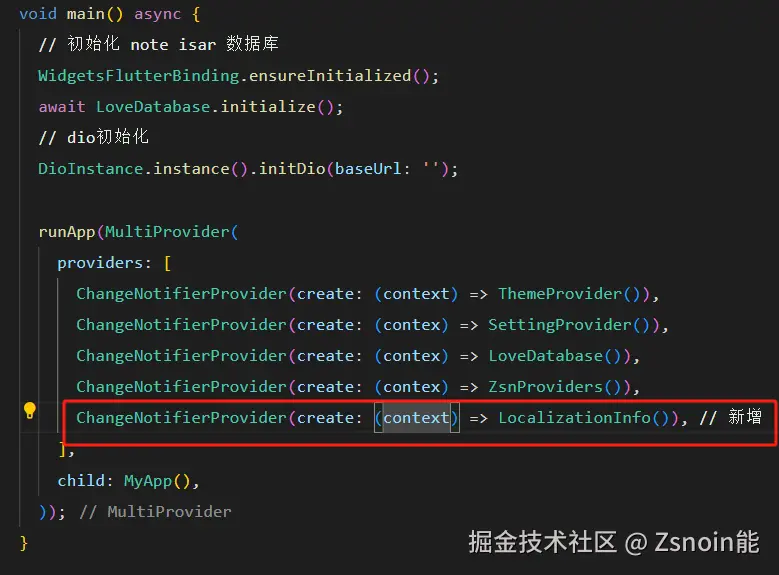Click the WidgetsFlutterBinding class name
The height and width of the screenshot is (575, 779).
pos(139,76)
